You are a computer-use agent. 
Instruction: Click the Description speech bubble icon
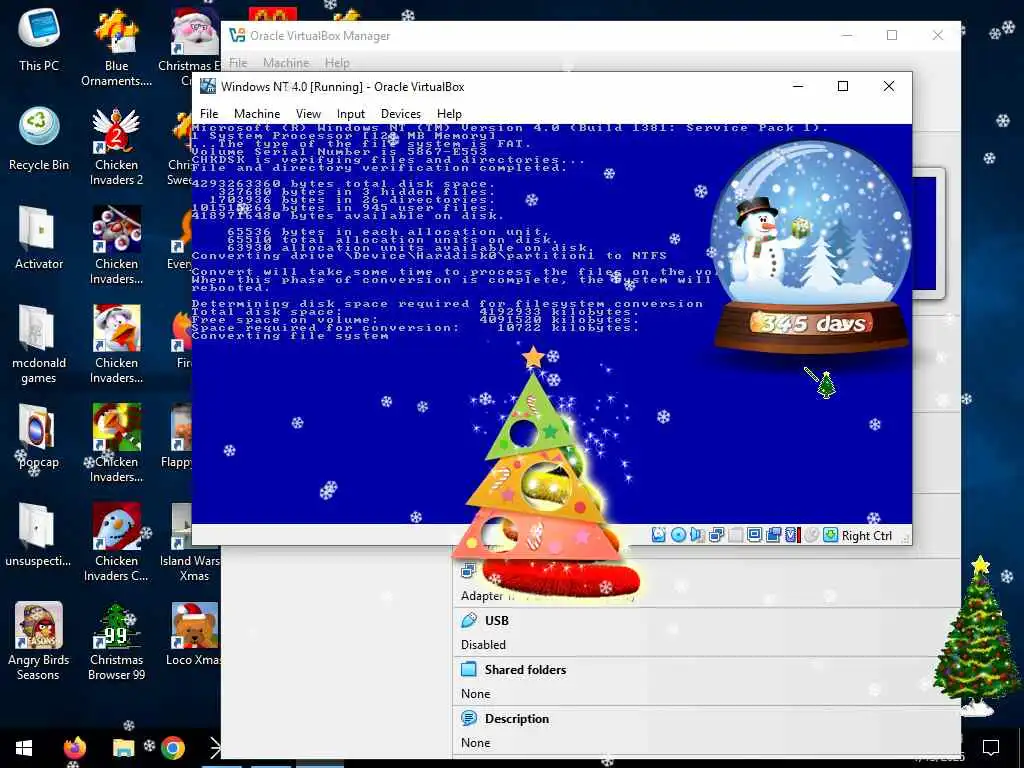[x=469, y=718]
